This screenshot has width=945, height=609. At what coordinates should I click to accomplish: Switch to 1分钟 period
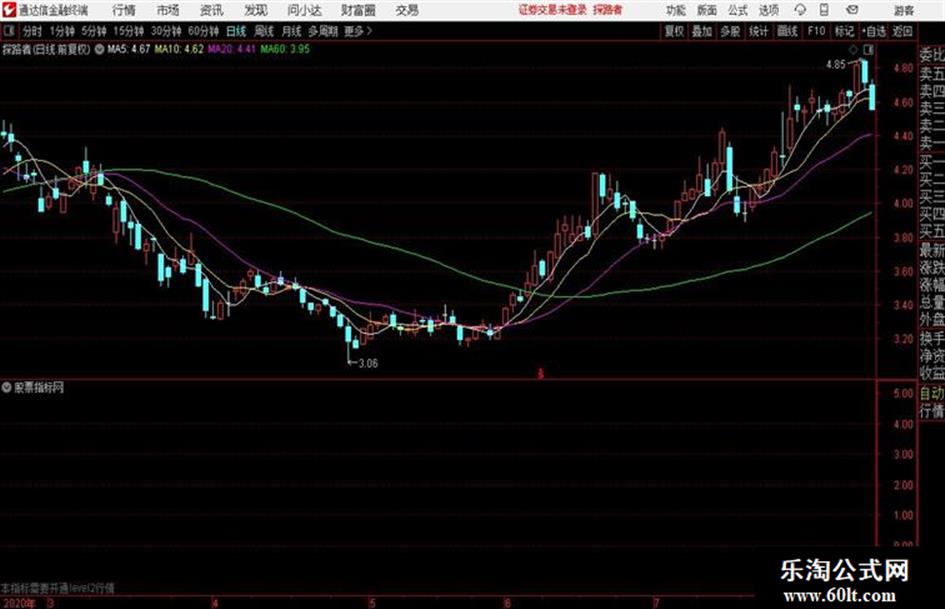62,31
